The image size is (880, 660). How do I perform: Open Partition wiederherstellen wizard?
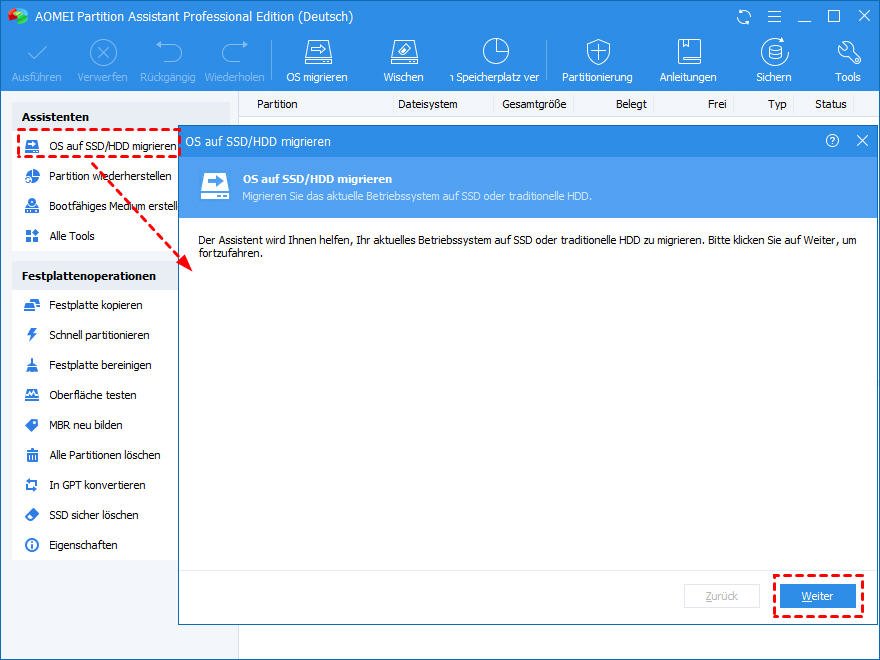coord(99,176)
